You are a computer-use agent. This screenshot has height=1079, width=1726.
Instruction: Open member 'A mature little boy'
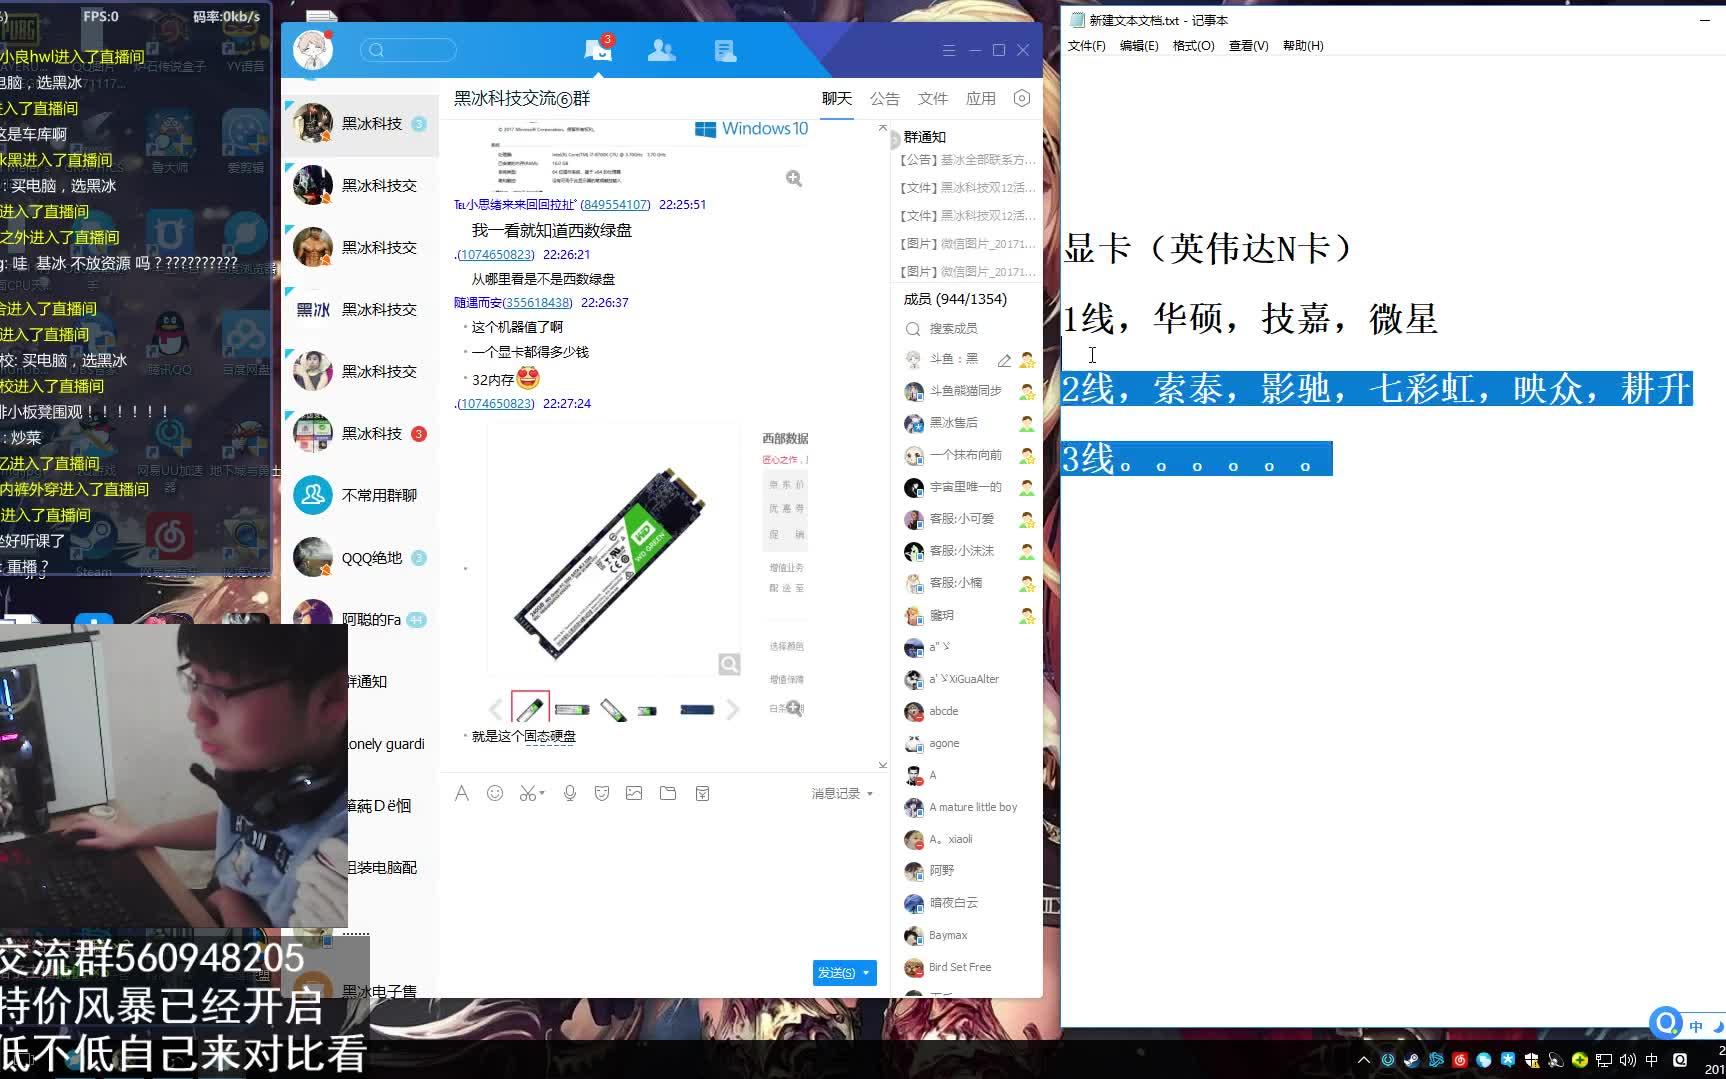[x=965, y=807]
